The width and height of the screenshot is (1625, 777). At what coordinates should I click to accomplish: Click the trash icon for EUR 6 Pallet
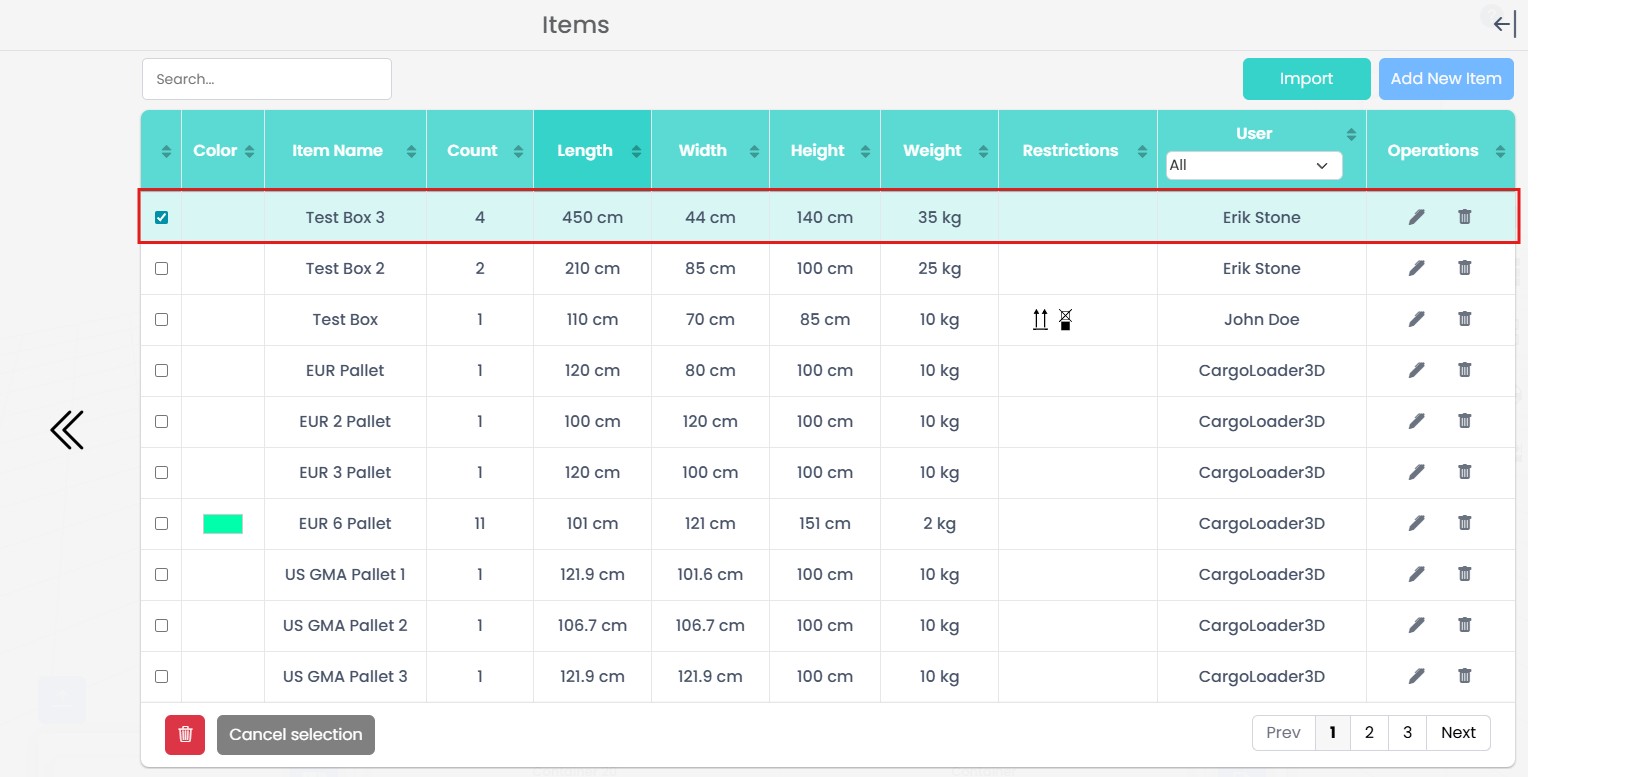pyautogui.click(x=1464, y=523)
